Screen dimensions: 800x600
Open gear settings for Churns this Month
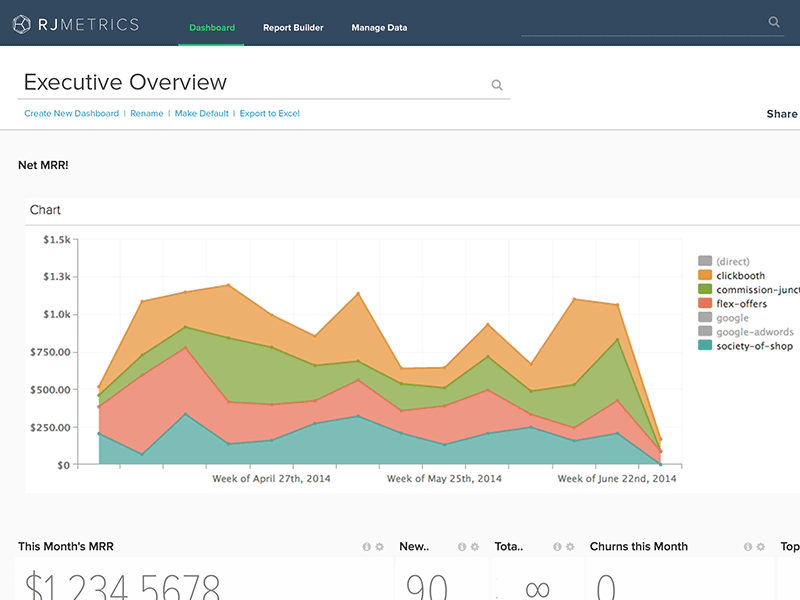pos(760,547)
